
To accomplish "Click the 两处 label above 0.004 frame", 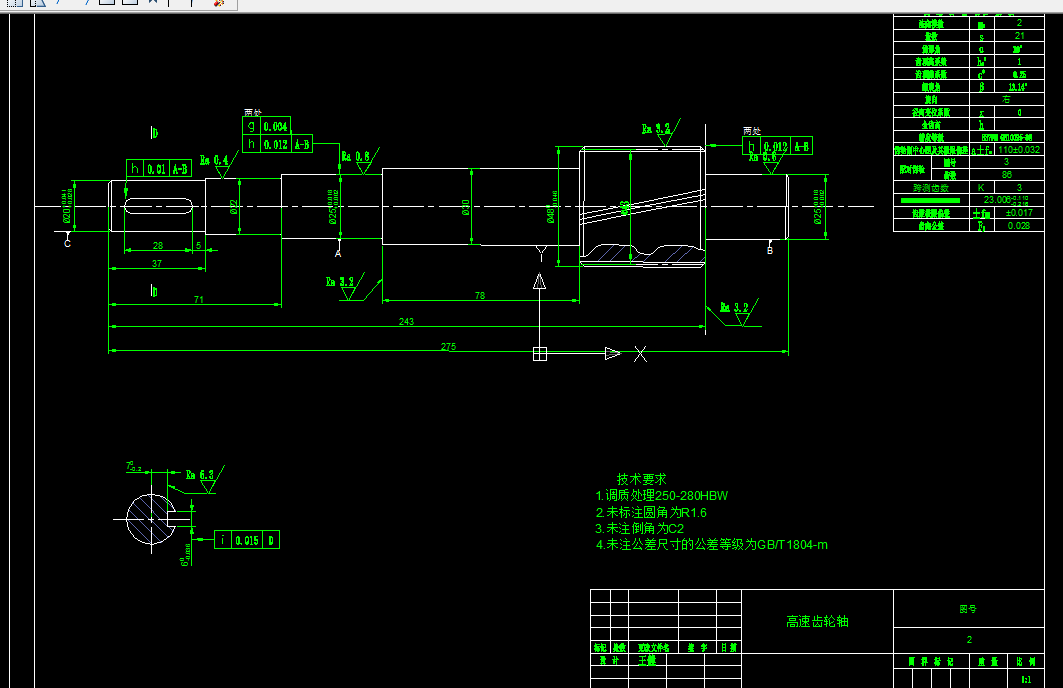I will 253,113.
